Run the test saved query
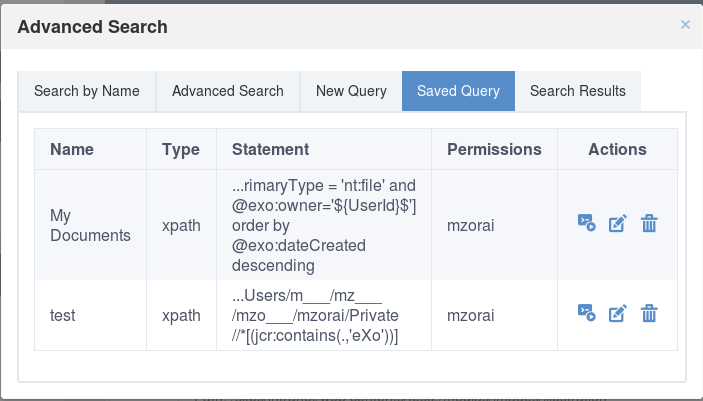The image size is (703, 401). pos(586,313)
